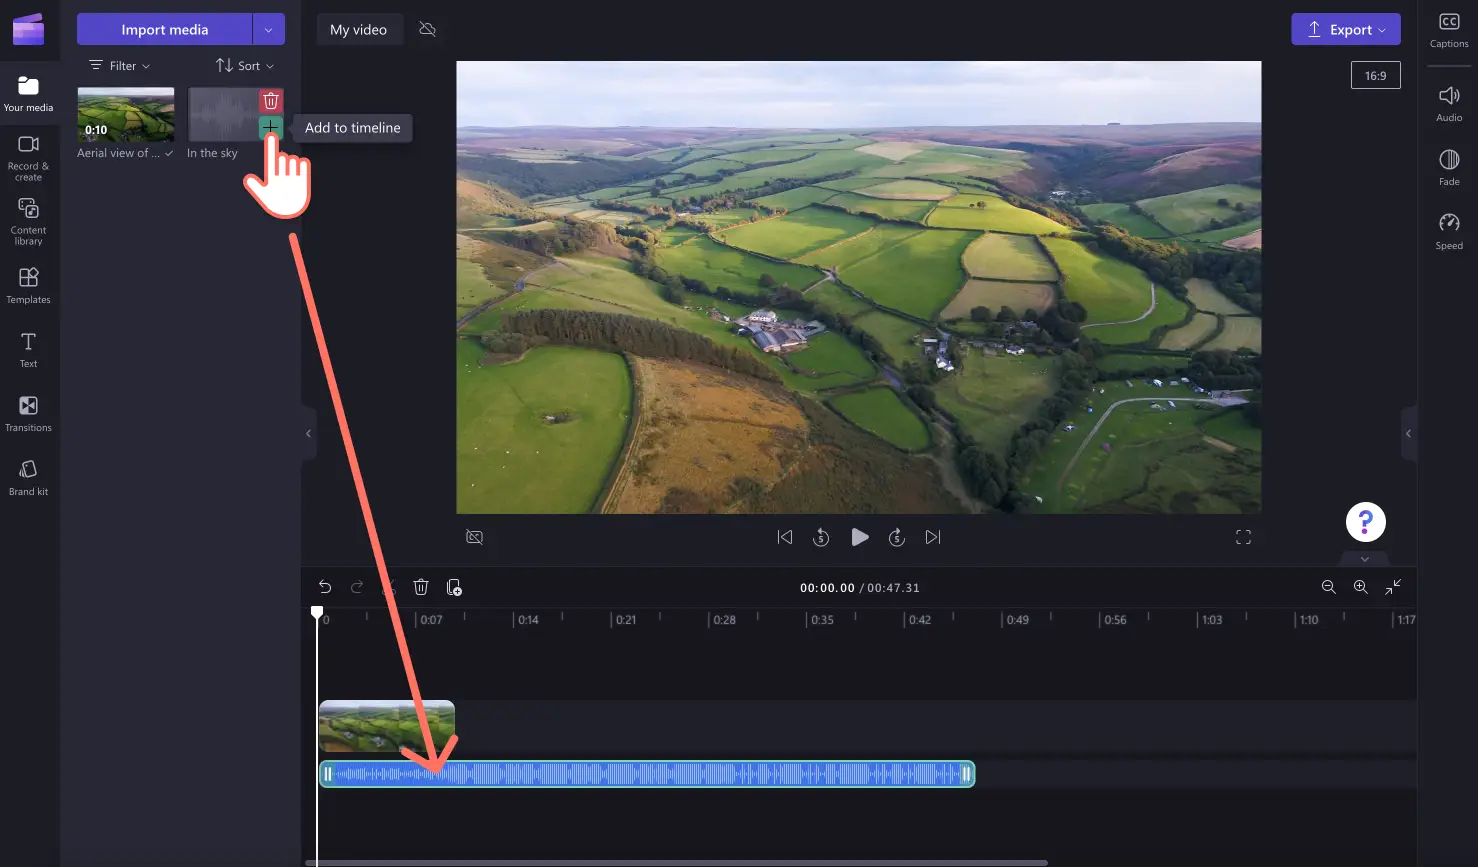Click the 0:21 mark on timeline ruler
Viewport: 1478px width, 867px height.
625,620
